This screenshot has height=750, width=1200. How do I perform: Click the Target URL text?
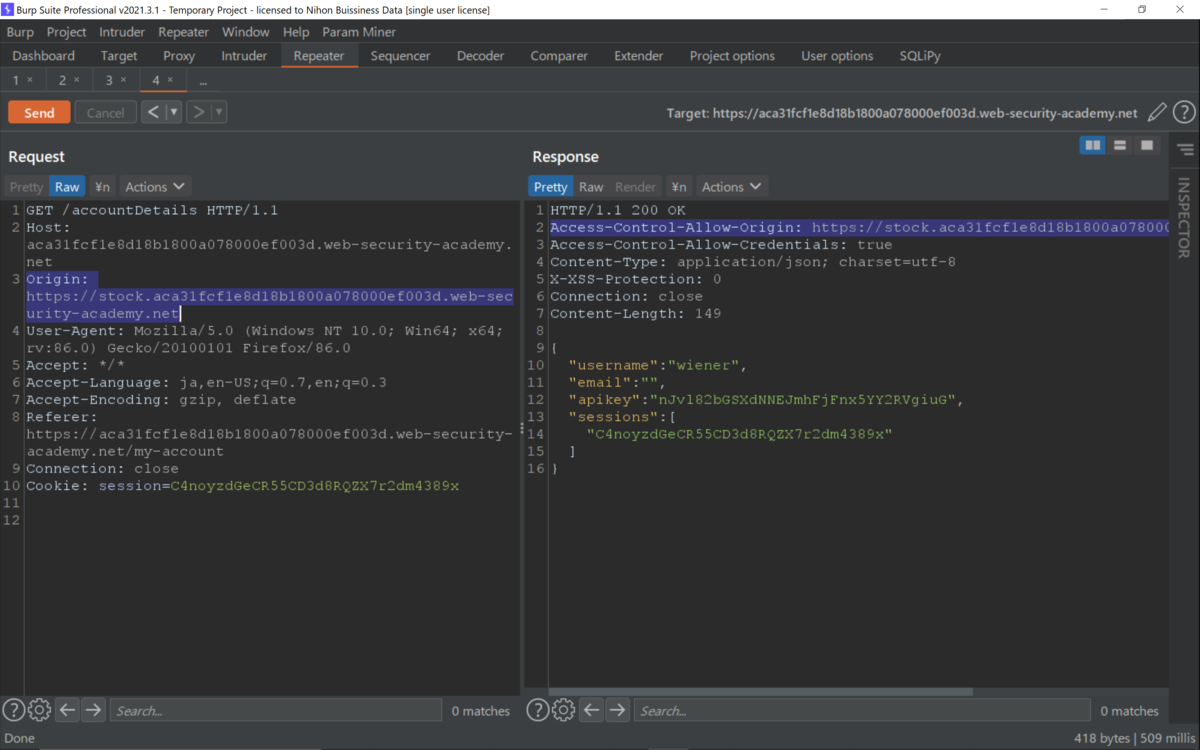[902, 113]
